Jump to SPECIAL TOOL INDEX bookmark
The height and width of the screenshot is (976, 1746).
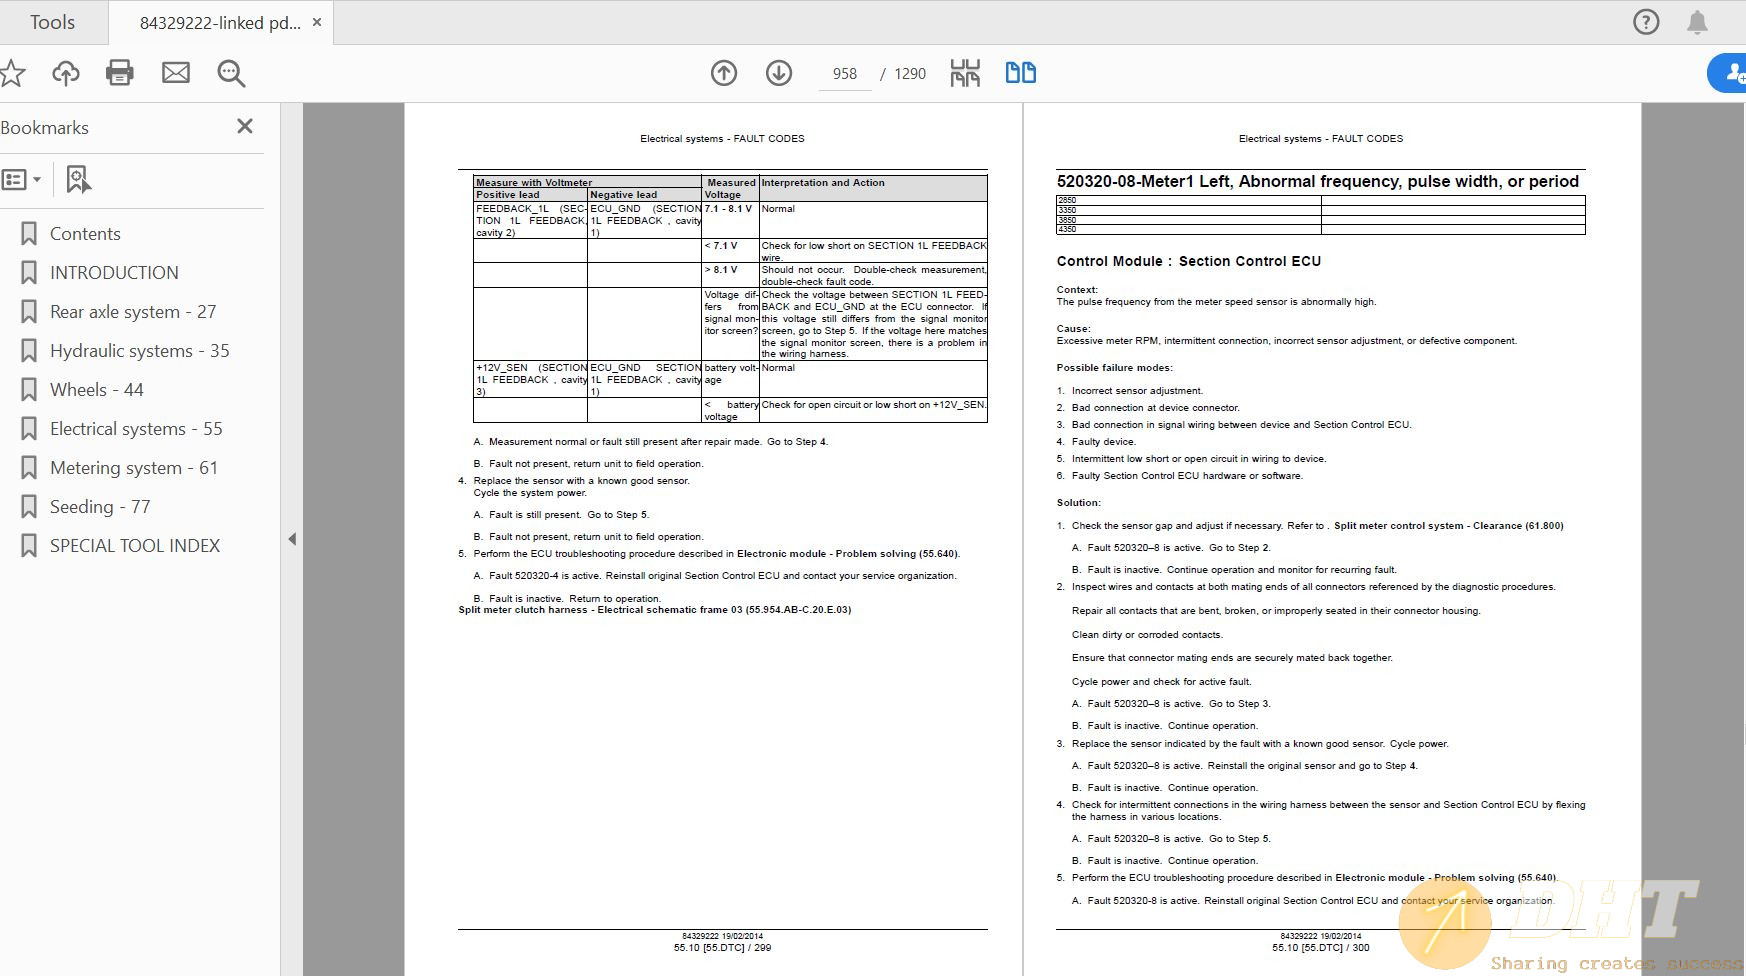tap(135, 546)
